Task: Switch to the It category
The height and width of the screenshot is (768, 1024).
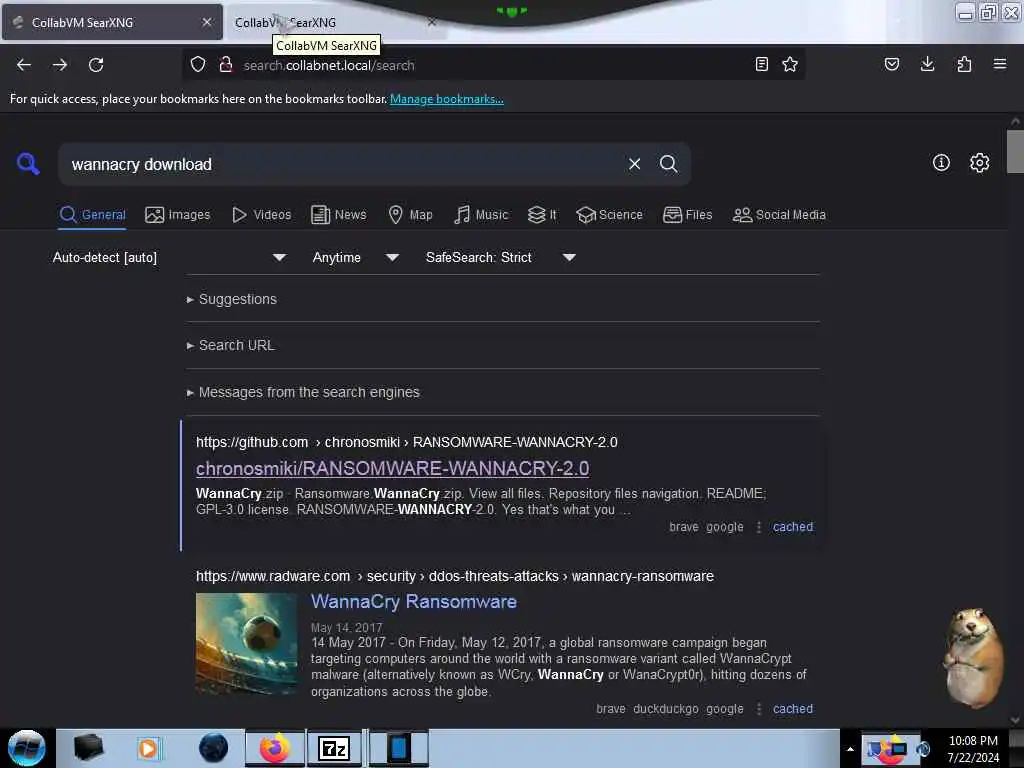Action: (x=542, y=215)
